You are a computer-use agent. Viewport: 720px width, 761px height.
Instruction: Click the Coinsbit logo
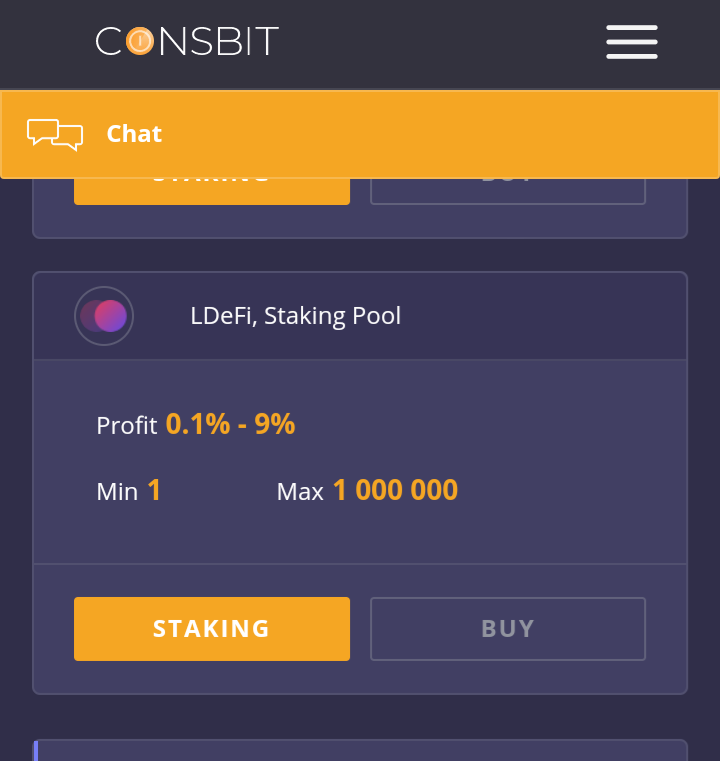click(187, 41)
